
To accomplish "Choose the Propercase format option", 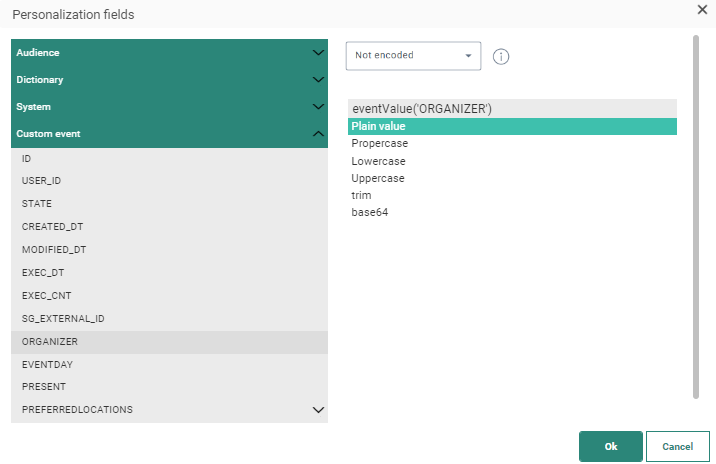I will click(380, 144).
